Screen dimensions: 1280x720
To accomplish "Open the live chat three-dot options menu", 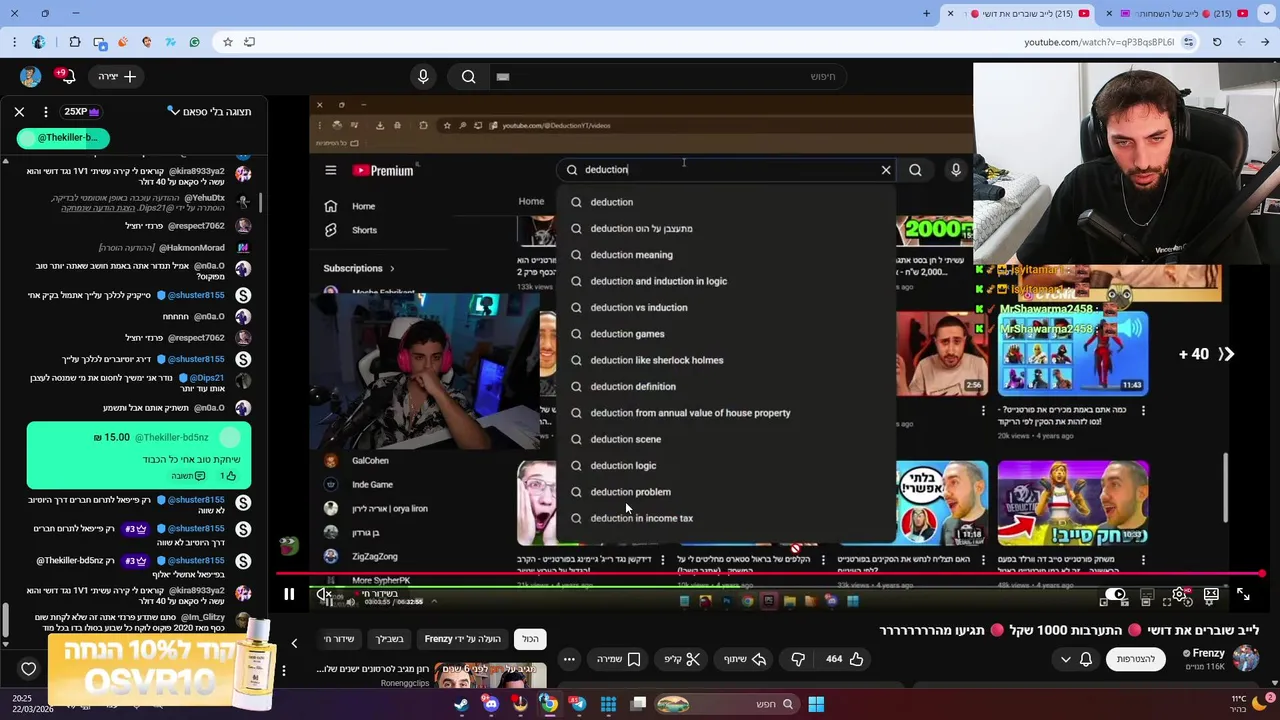I will tap(46, 112).
